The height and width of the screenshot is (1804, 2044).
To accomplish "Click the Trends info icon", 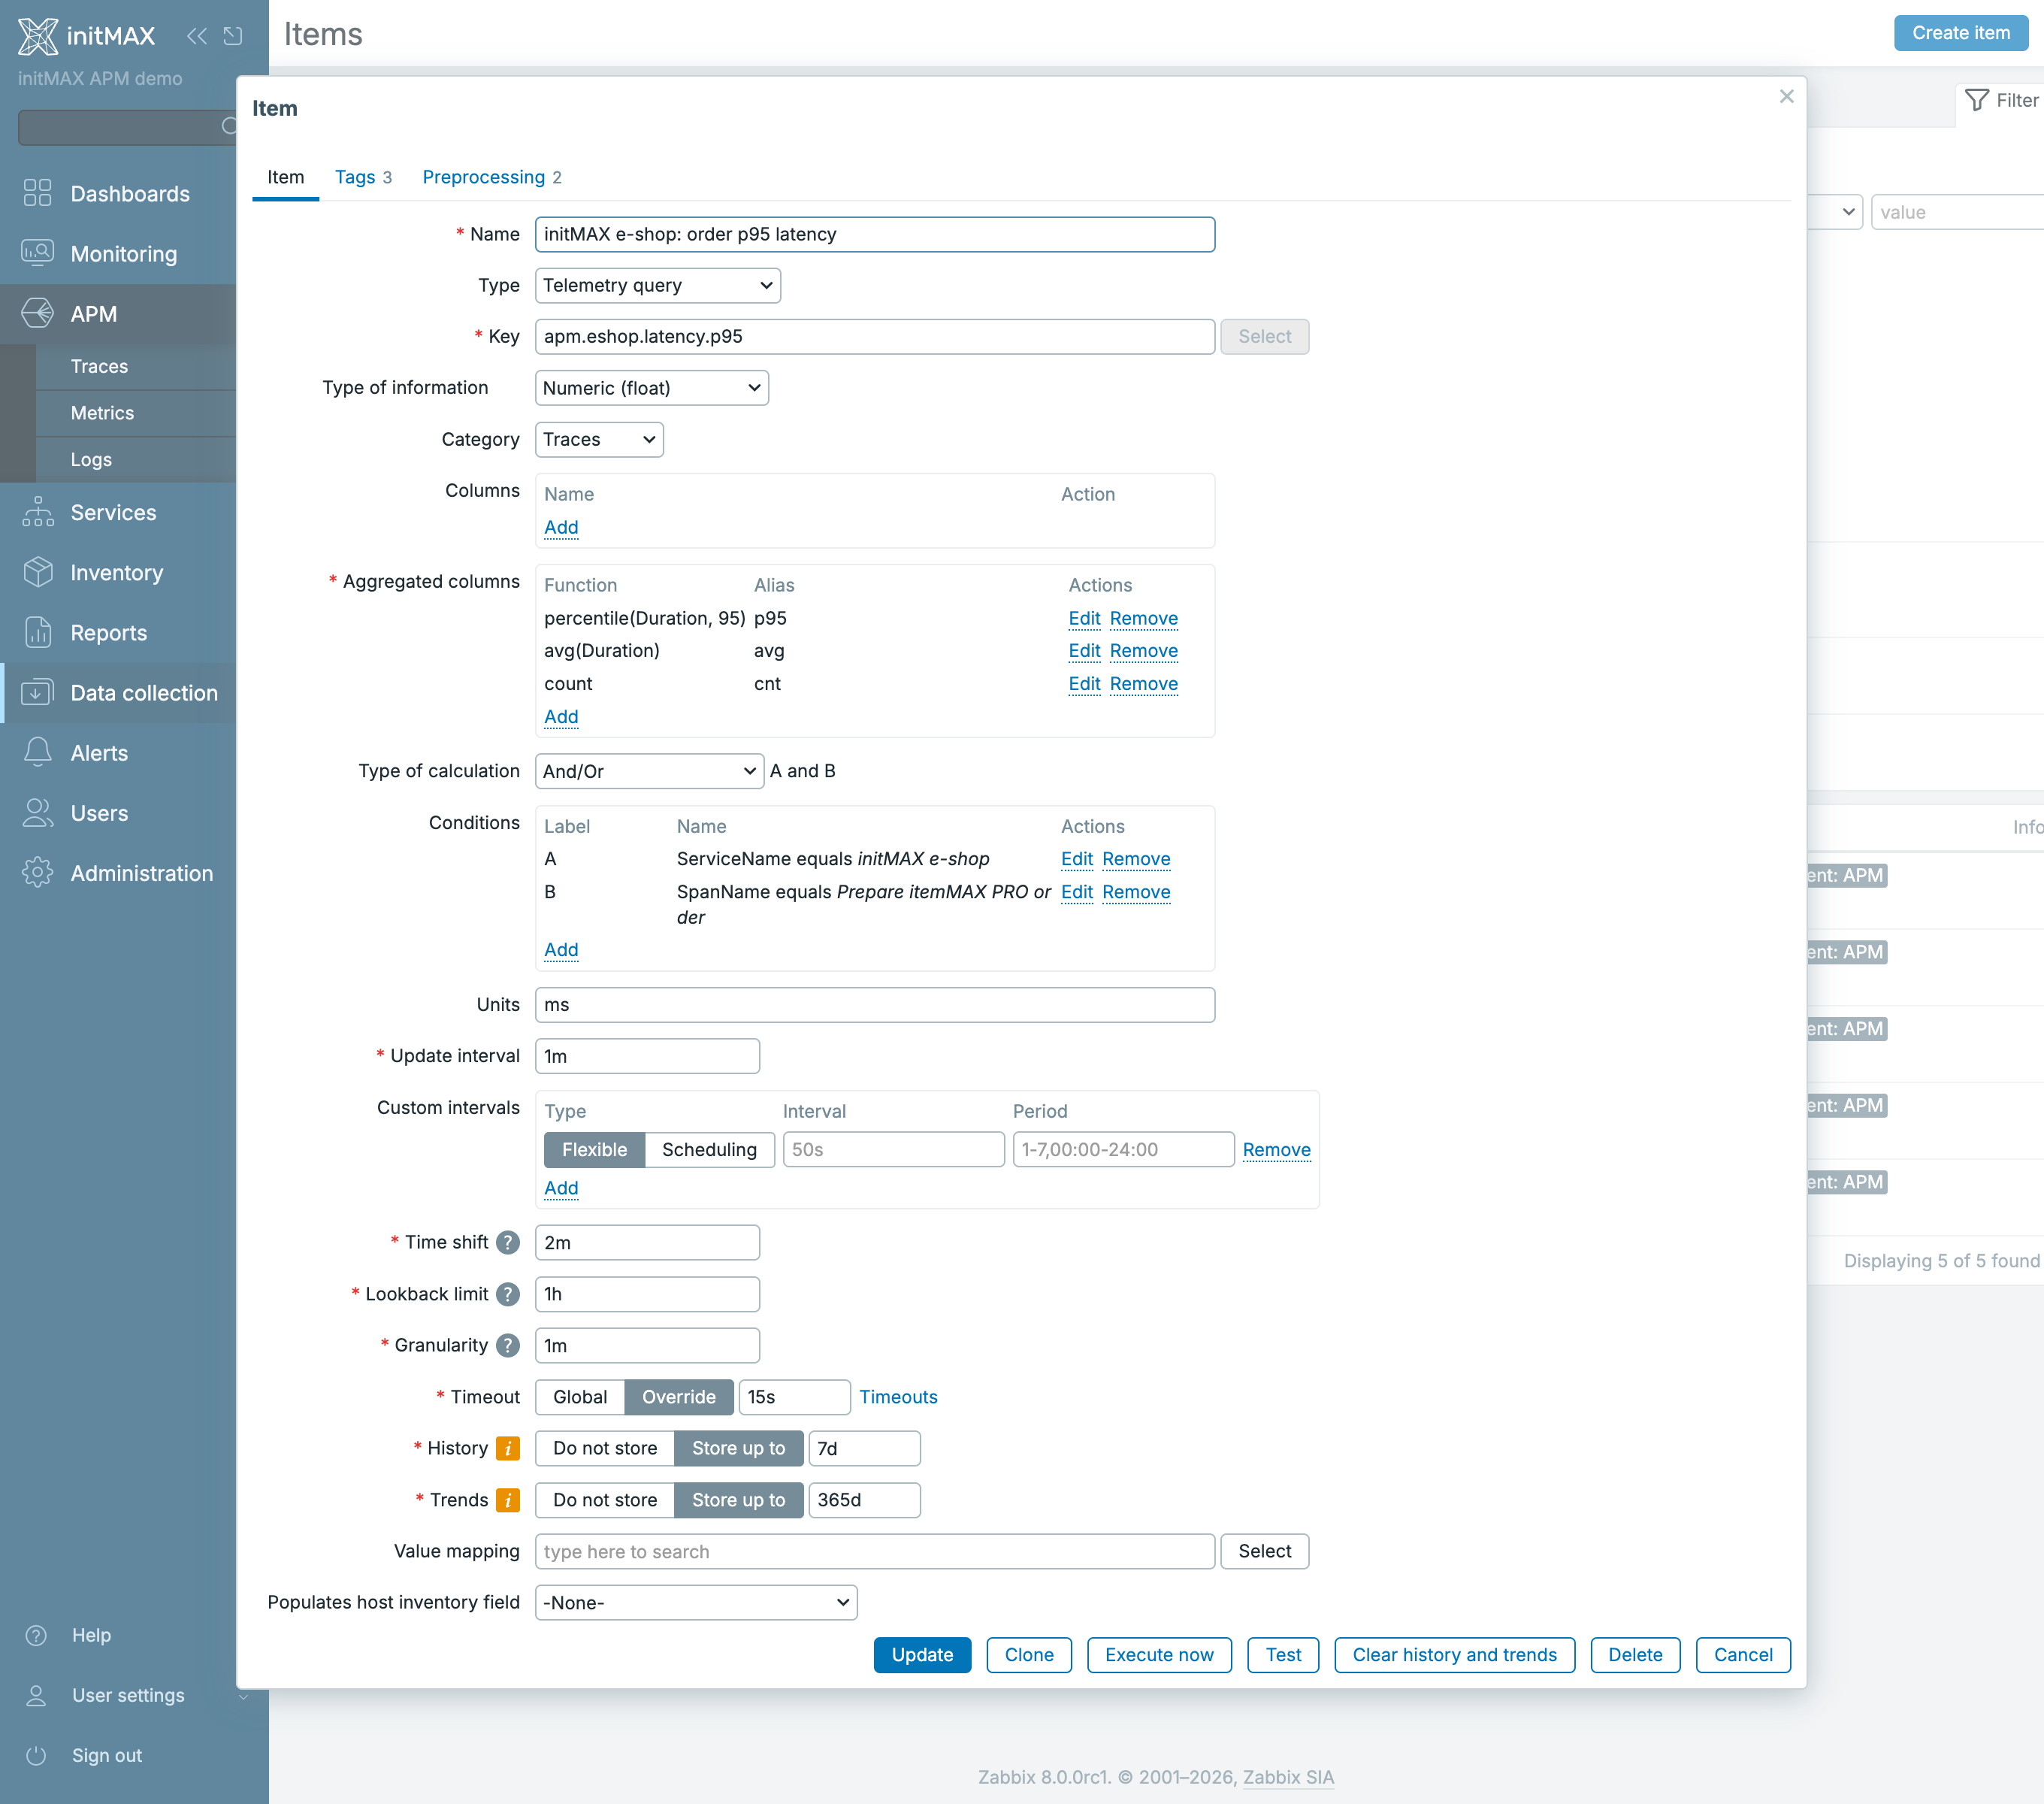I will [508, 1500].
